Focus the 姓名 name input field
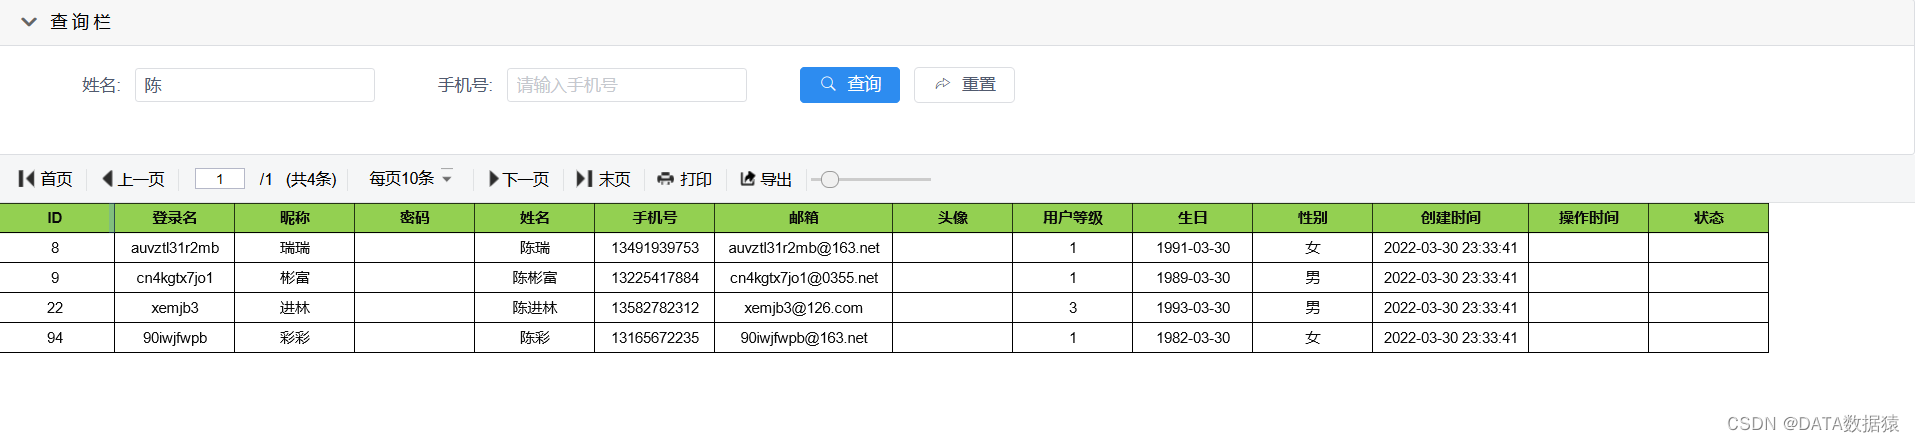This screenshot has width=1915, height=442. tap(254, 85)
